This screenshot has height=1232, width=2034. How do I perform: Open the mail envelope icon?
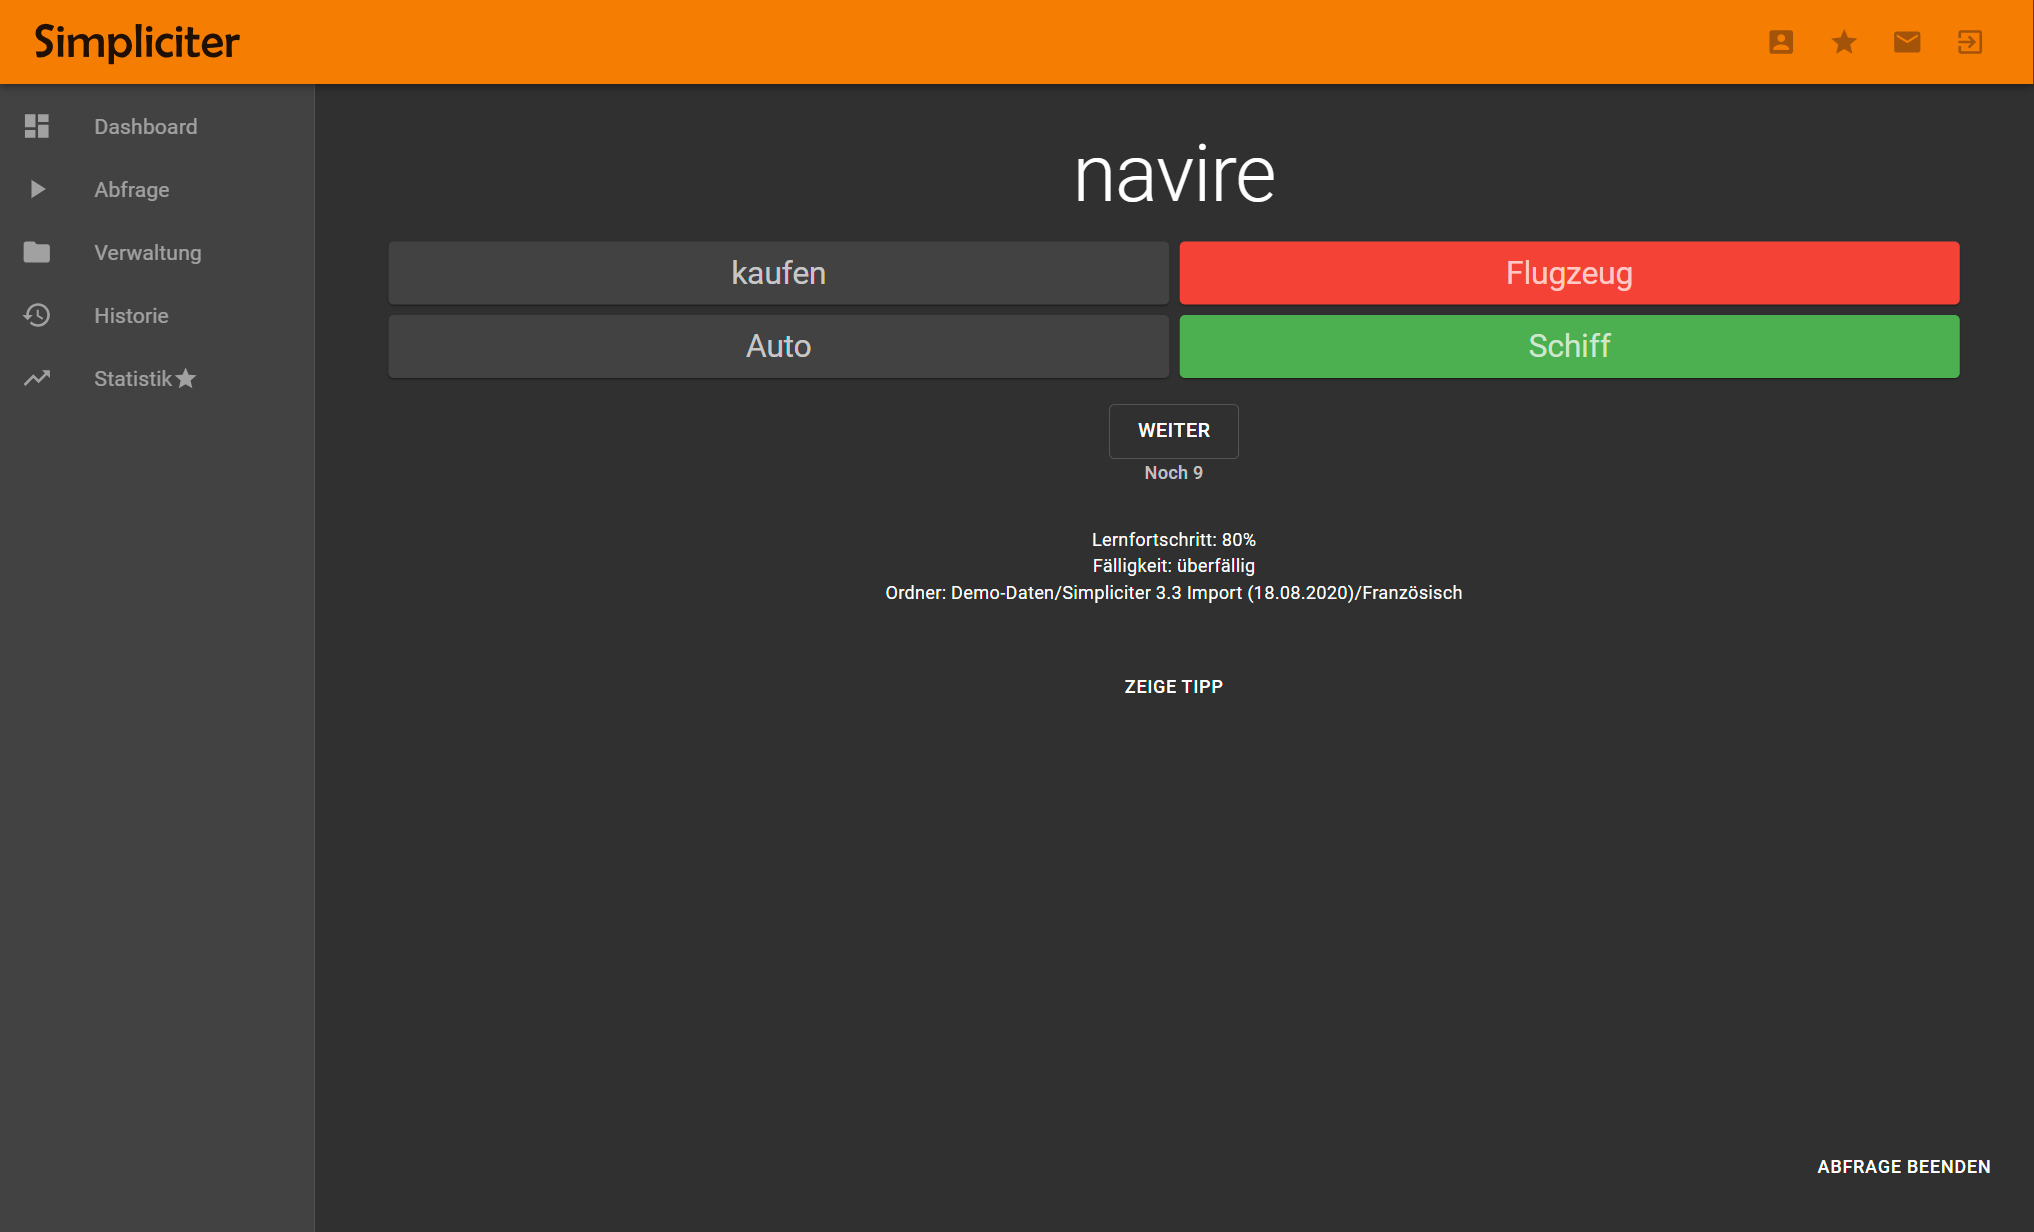pyautogui.click(x=1907, y=42)
